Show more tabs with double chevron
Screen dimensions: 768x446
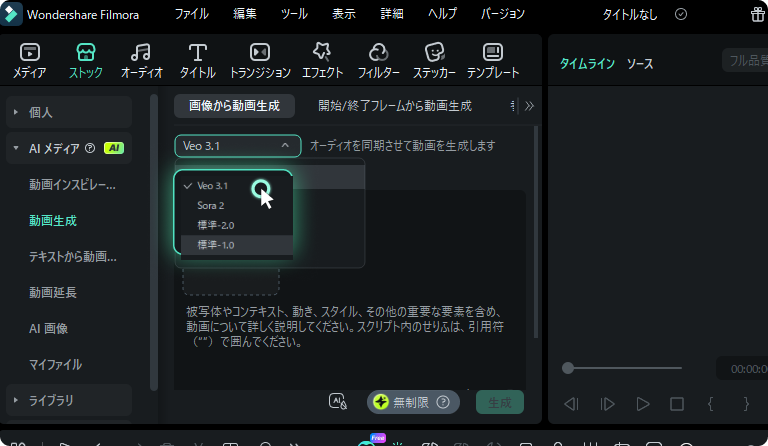pyautogui.click(x=529, y=106)
